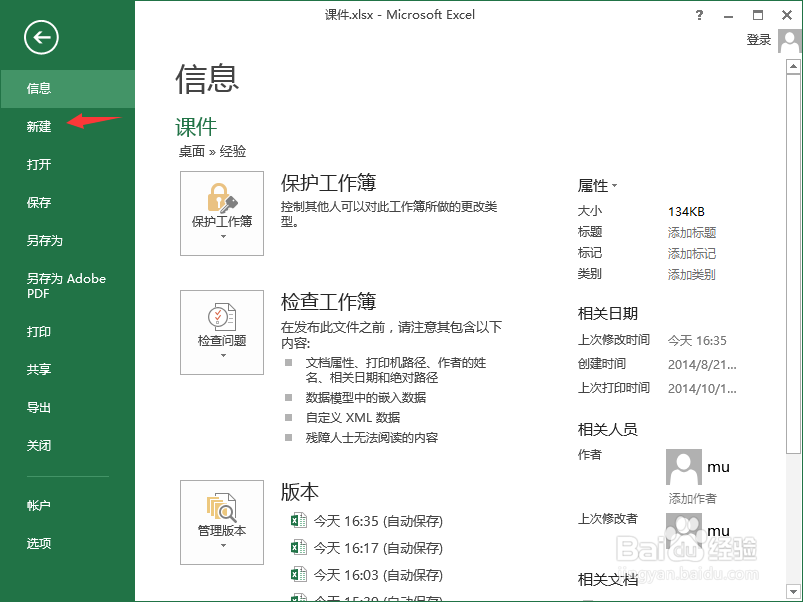Open version 今天 16:03 (自动保存)

pos(378,575)
